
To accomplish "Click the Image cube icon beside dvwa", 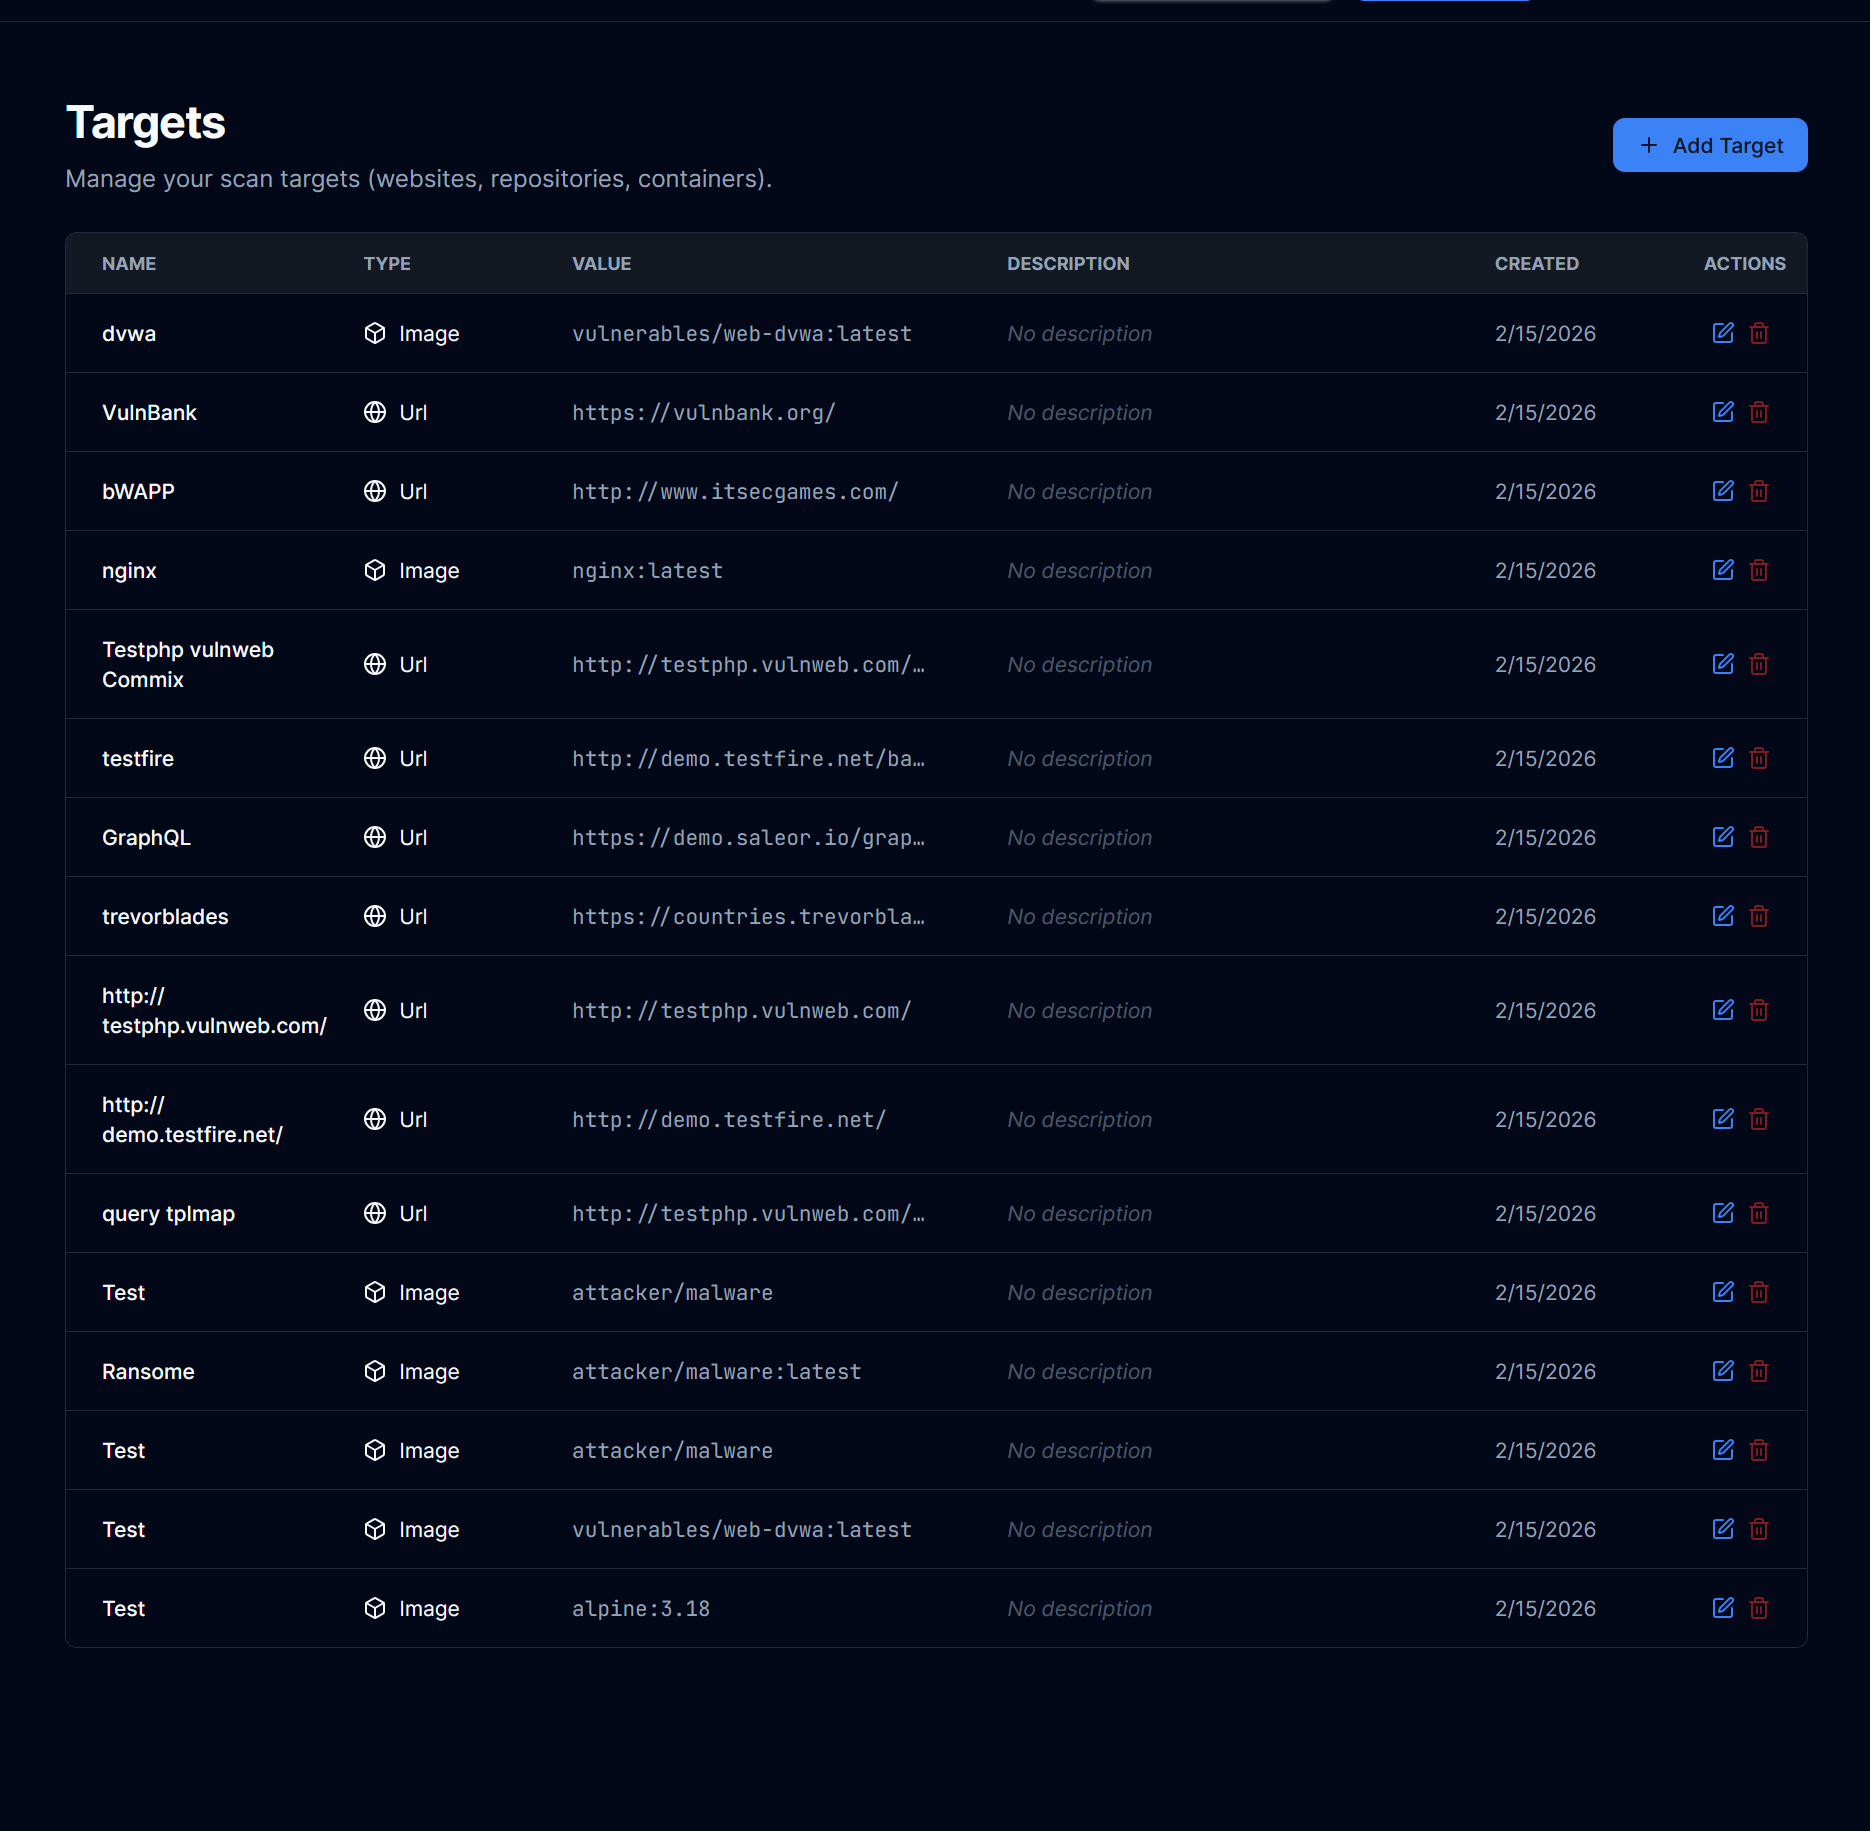I will tap(373, 333).
